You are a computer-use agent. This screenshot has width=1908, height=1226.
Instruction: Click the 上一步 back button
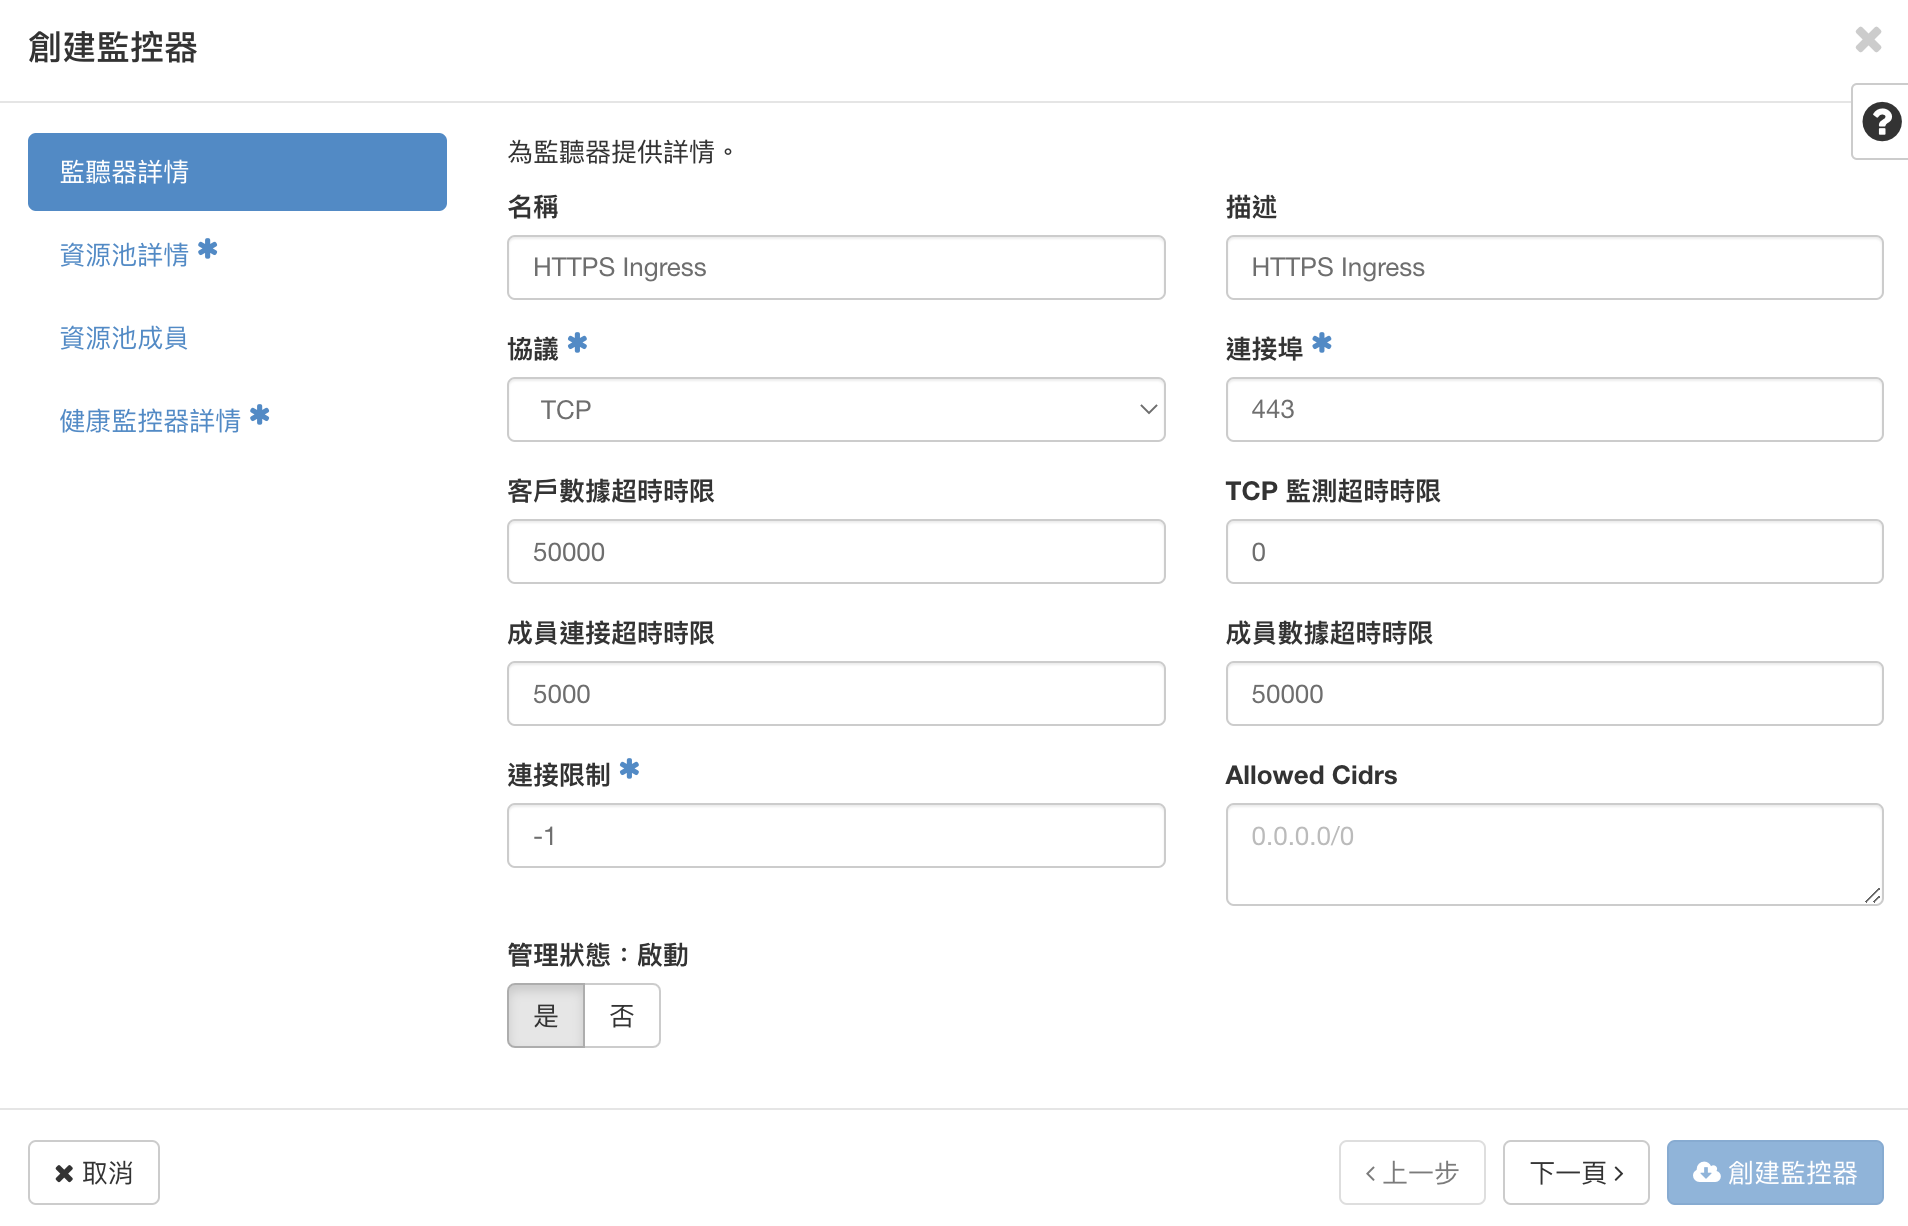[1412, 1172]
